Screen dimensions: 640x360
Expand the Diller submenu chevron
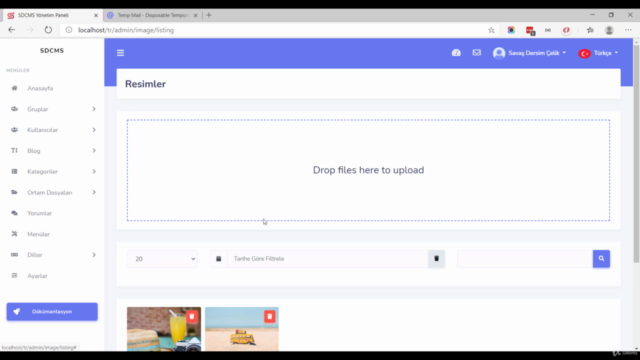click(x=94, y=255)
